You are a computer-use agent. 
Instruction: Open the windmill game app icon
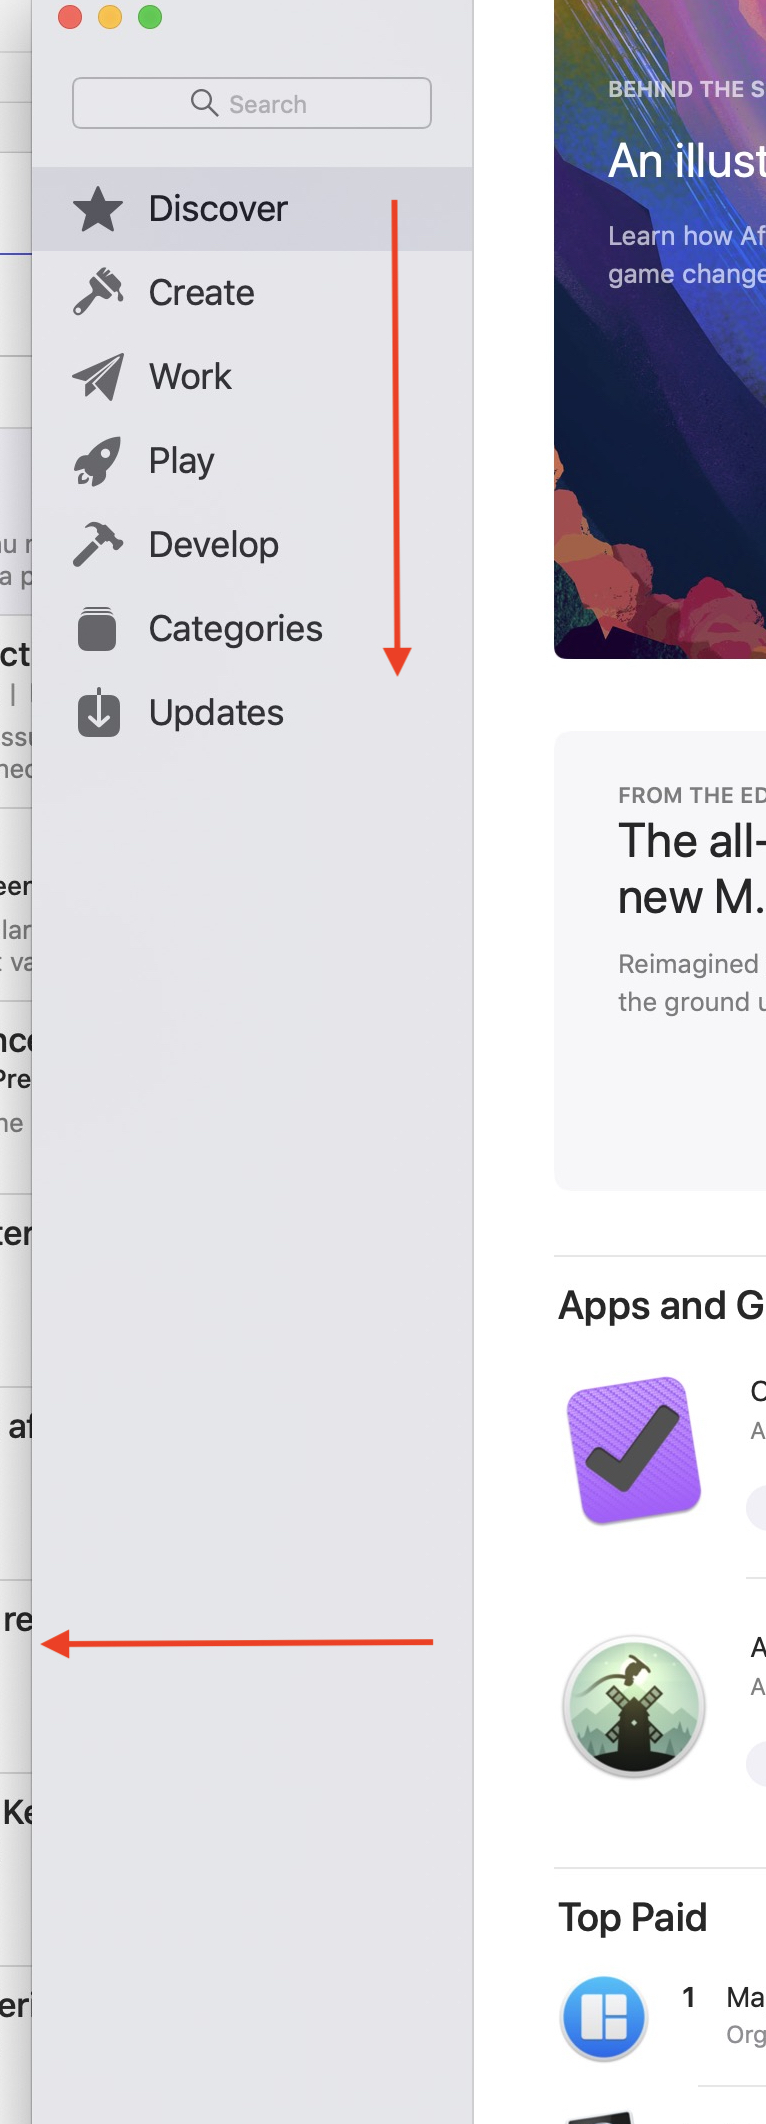coord(634,1705)
